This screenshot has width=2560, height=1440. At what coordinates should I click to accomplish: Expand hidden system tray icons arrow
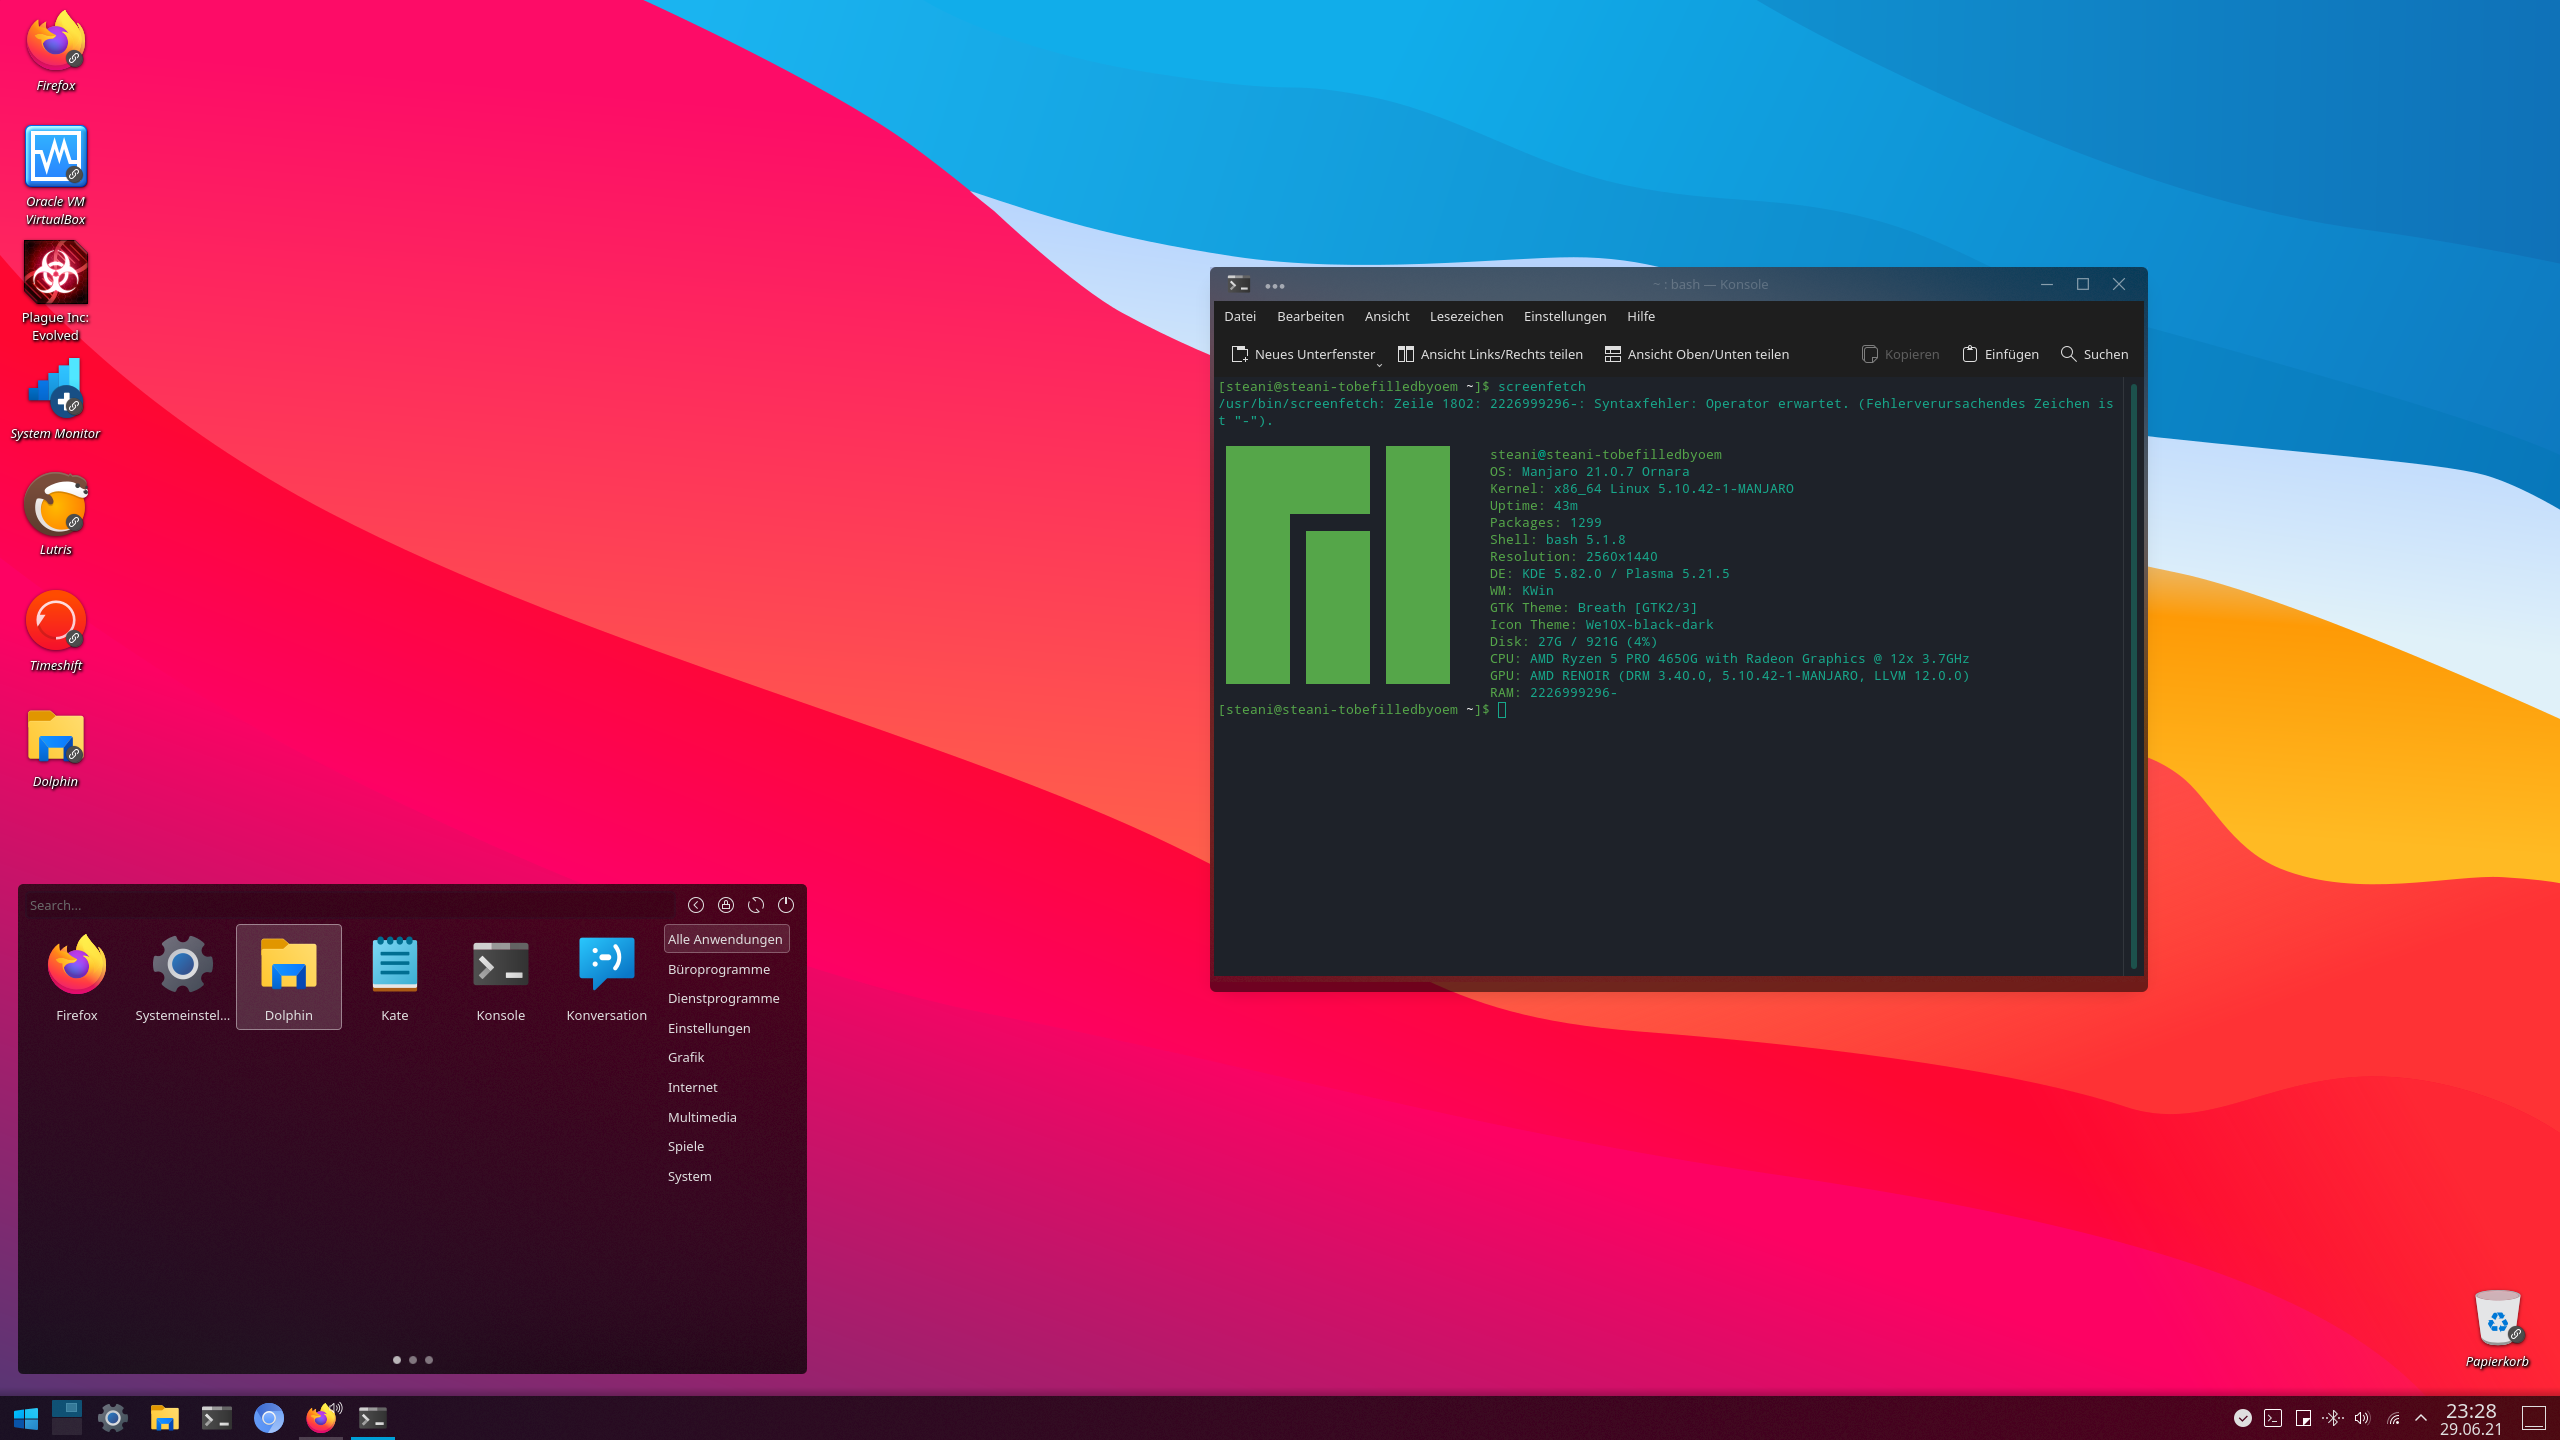click(x=2421, y=1418)
